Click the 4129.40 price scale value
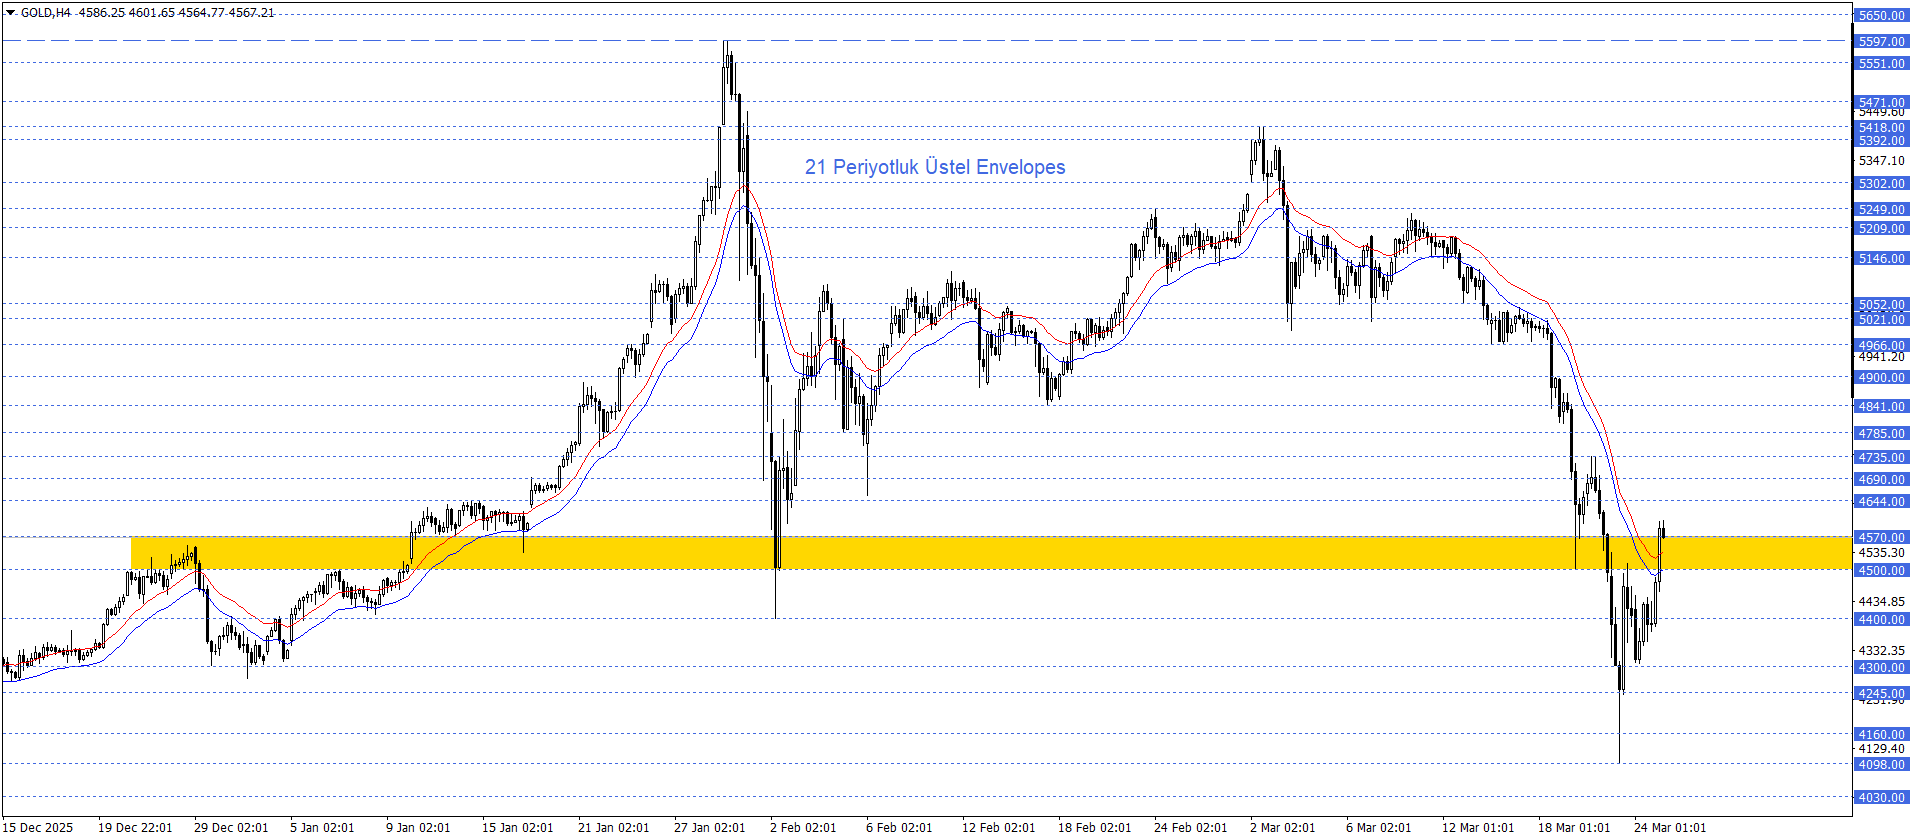 [1881, 749]
